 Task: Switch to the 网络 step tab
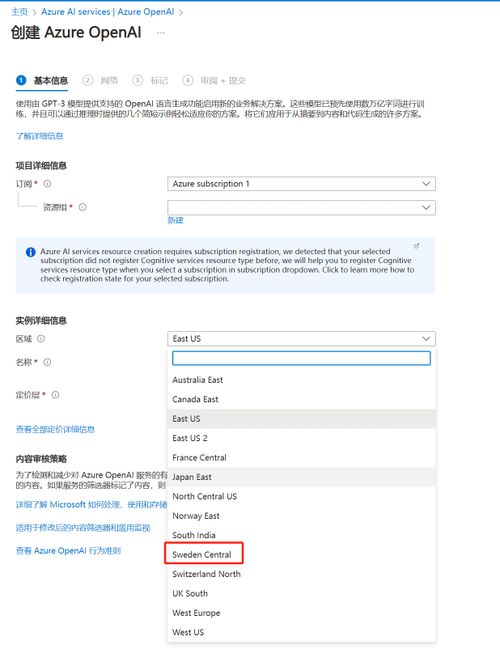pos(100,80)
